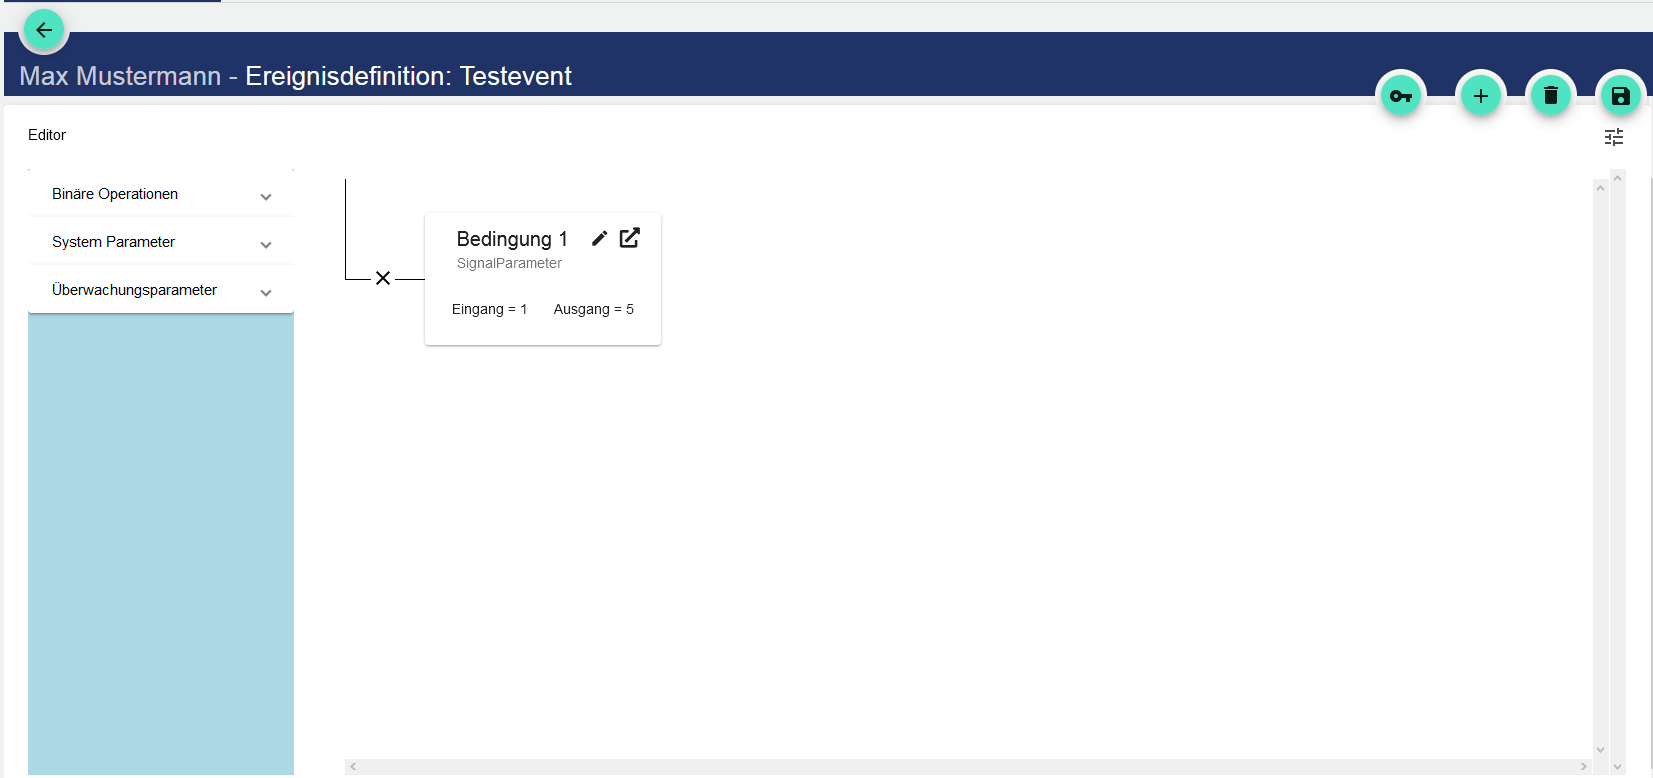The height and width of the screenshot is (778, 1653).
Task: Click the light blue drop area
Action: tap(160, 540)
